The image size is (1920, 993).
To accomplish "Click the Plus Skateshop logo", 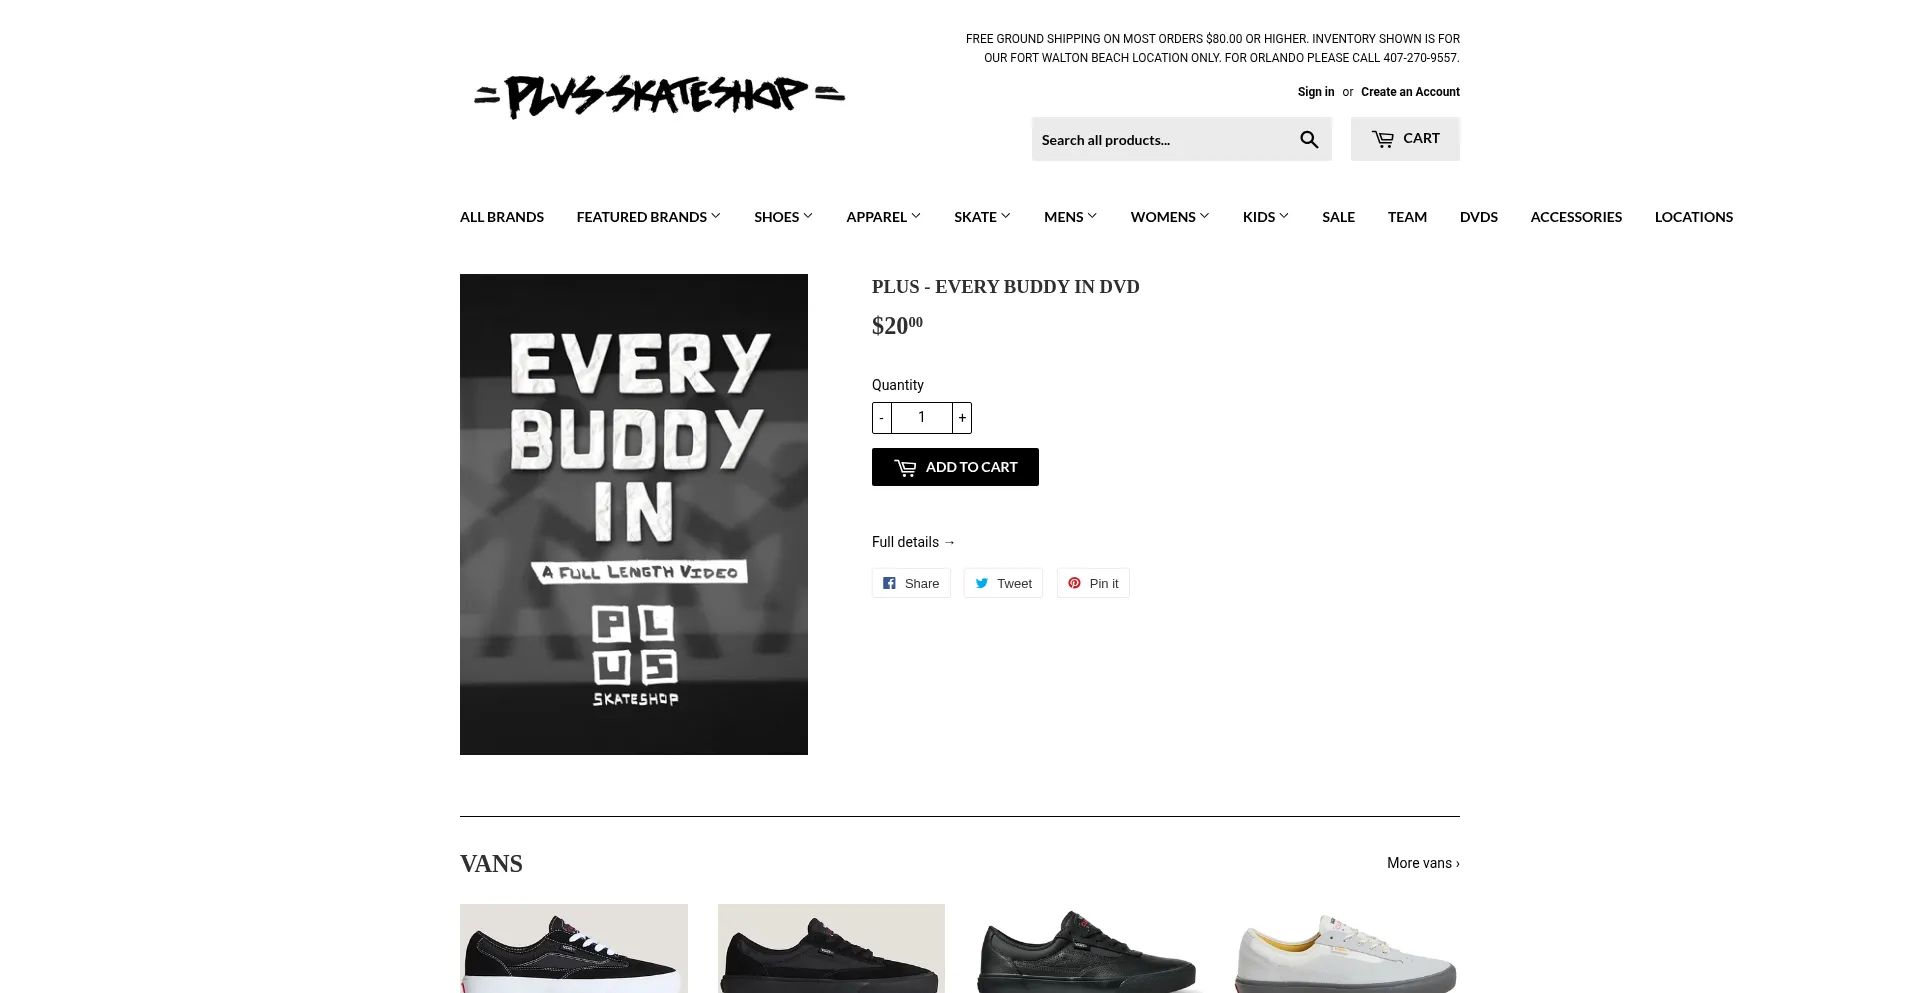I will click(x=659, y=96).
